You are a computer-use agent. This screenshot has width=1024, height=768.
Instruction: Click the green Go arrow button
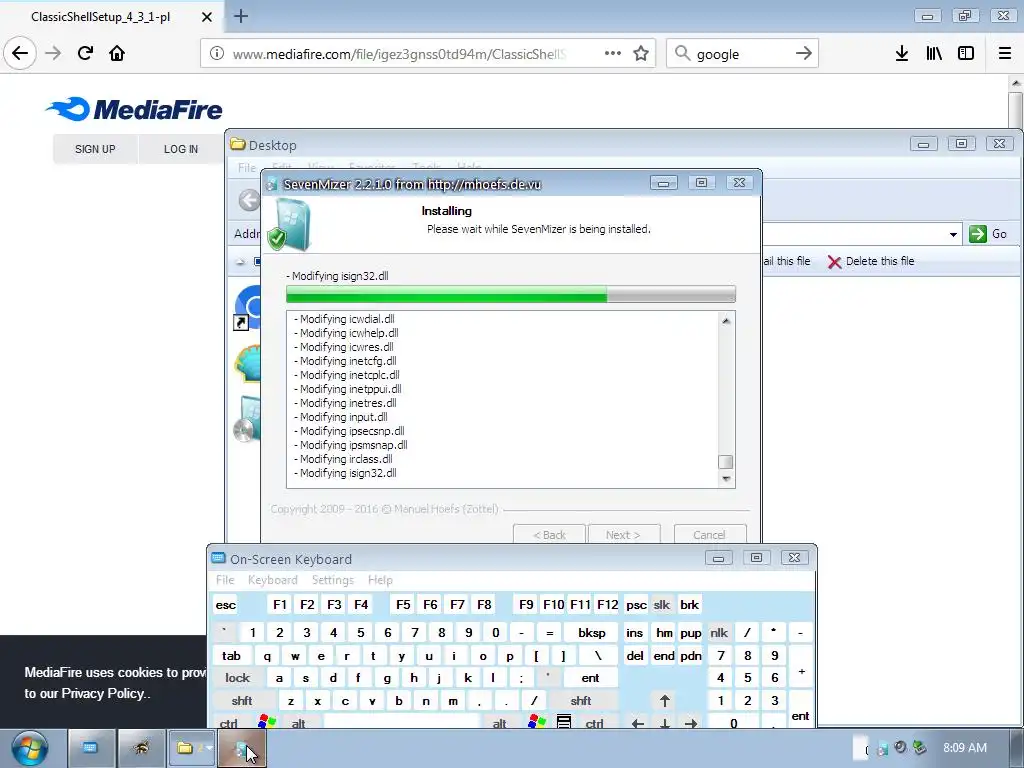(978, 234)
